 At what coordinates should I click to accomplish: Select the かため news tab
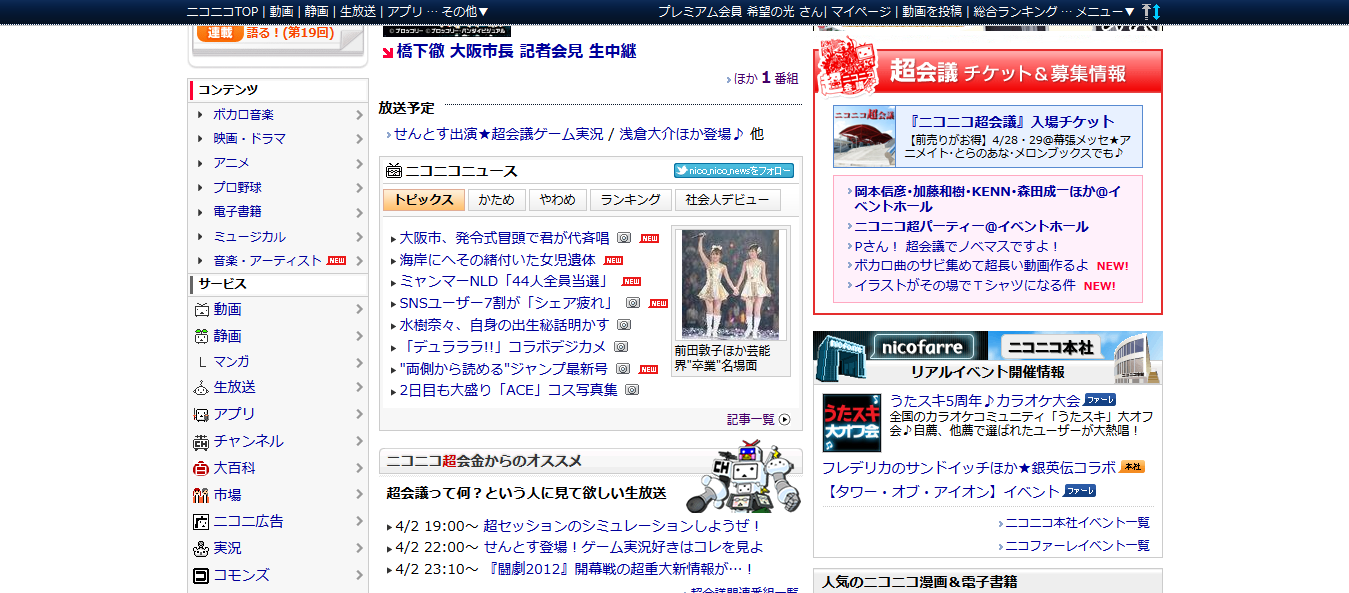[496, 200]
